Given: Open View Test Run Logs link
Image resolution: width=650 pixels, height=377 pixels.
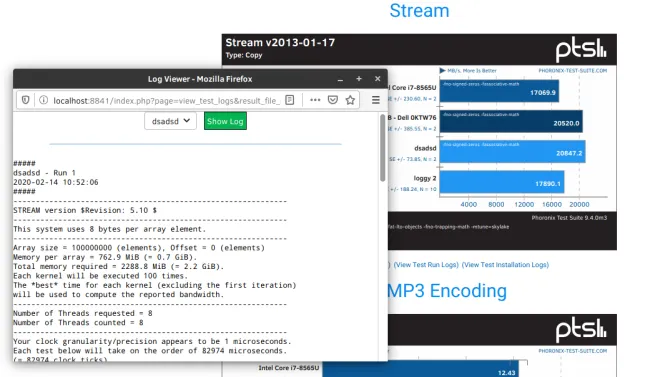Looking at the screenshot, I should click(426, 265).
